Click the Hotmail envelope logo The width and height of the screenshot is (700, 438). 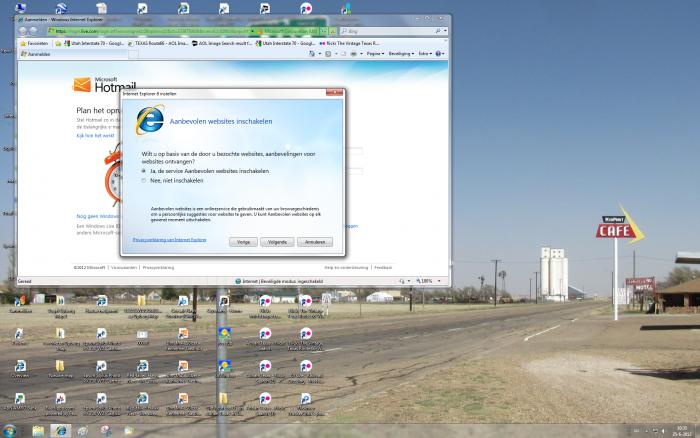[x=82, y=84]
